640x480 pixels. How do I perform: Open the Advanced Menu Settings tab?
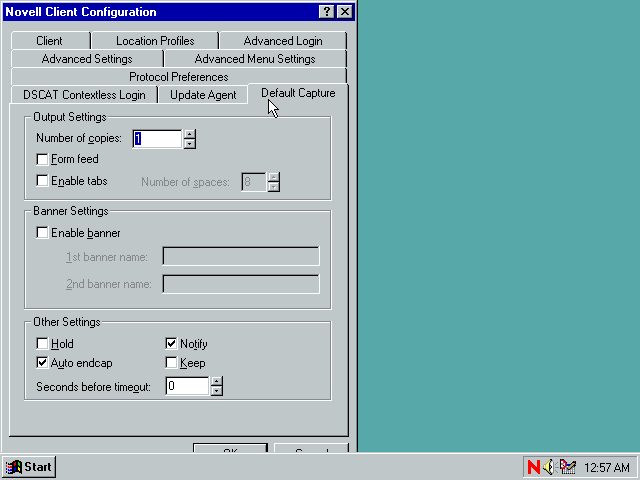[x=255, y=59]
